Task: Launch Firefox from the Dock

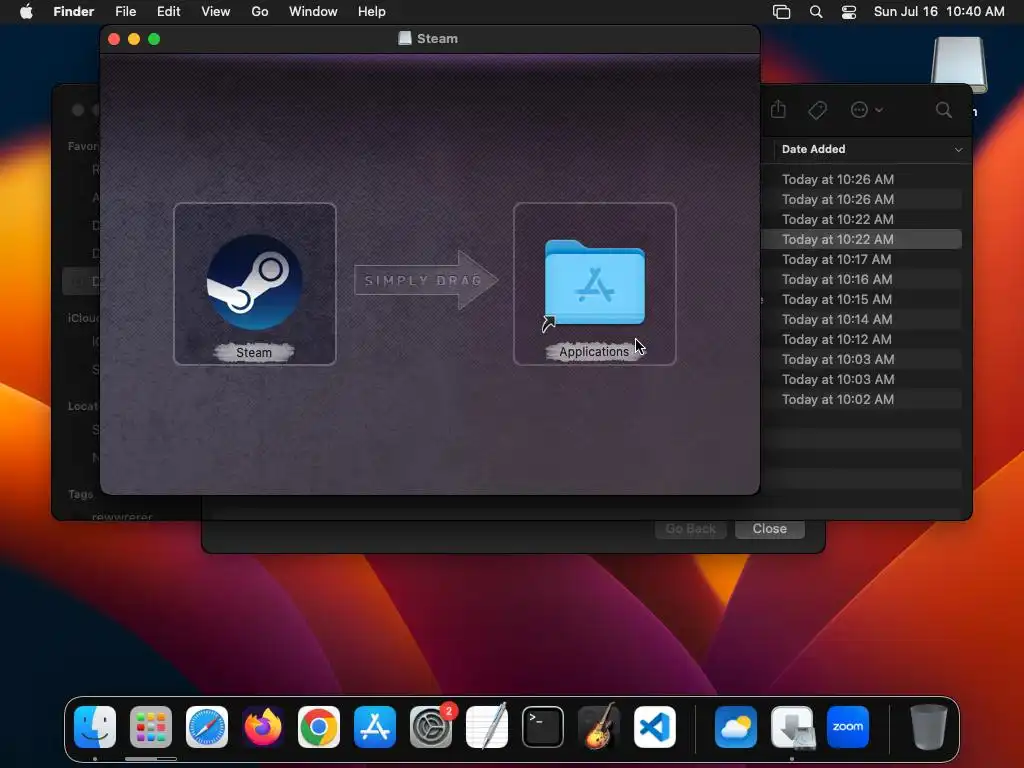Action: coord(263,727)
